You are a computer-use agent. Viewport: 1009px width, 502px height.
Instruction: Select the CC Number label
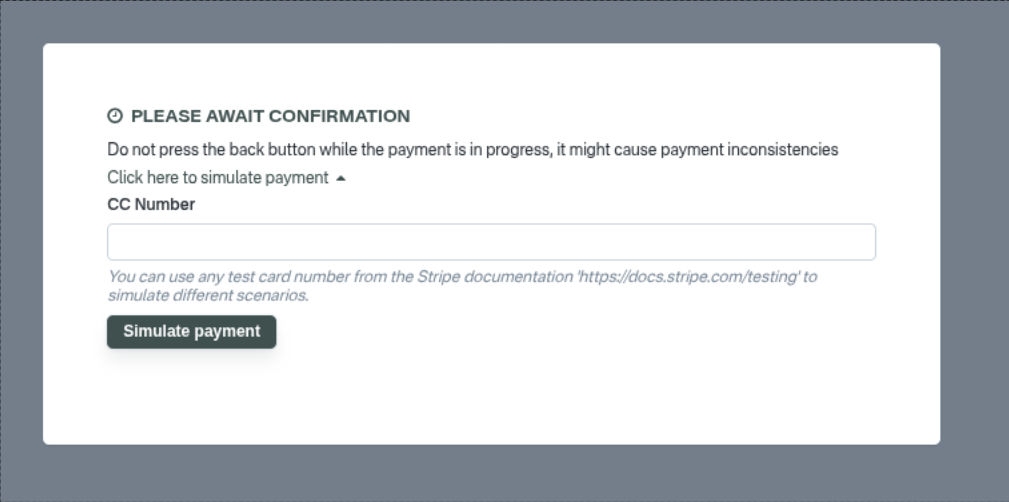tap(151, 204)
